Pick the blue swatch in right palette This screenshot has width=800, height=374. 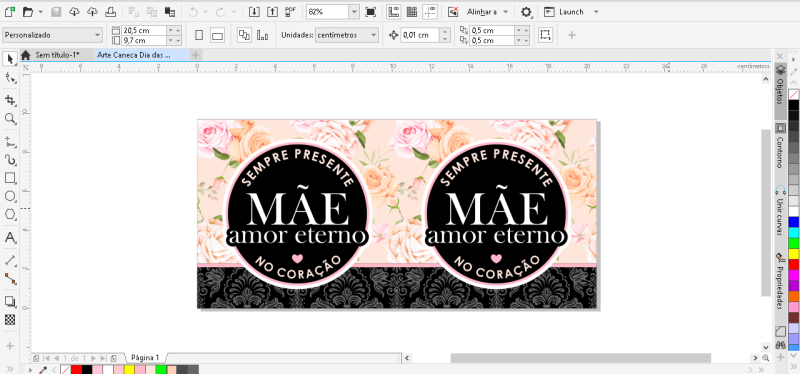(x=794, y=222)
